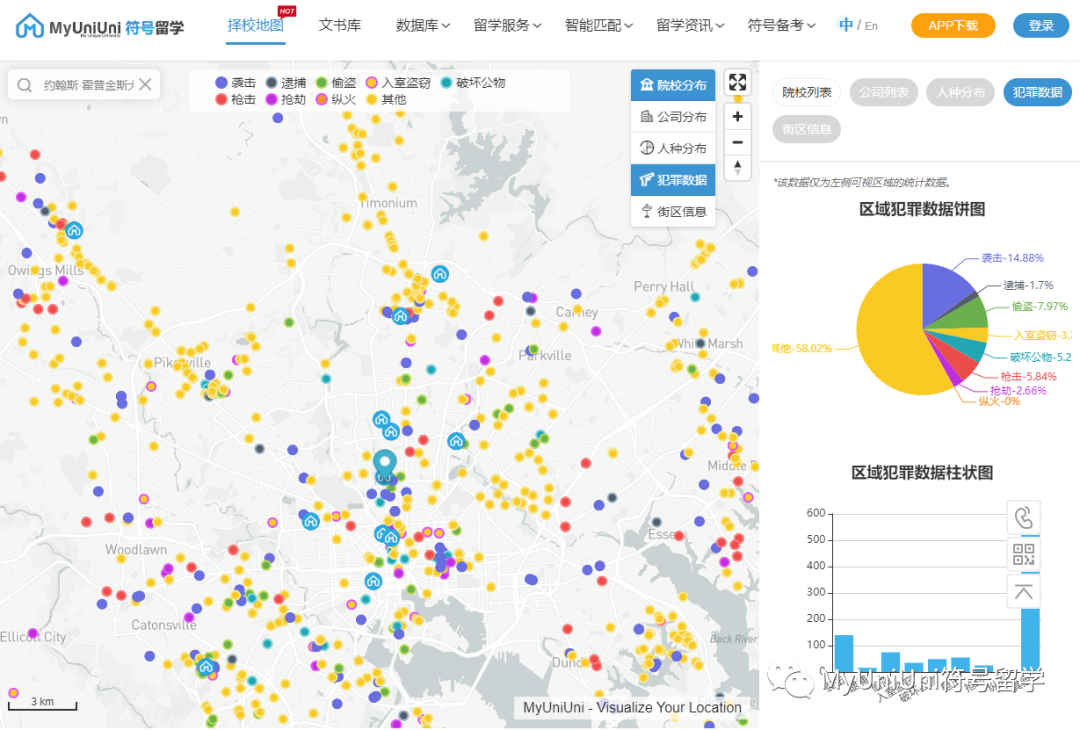Click the phone contact floating icon

1024,517
